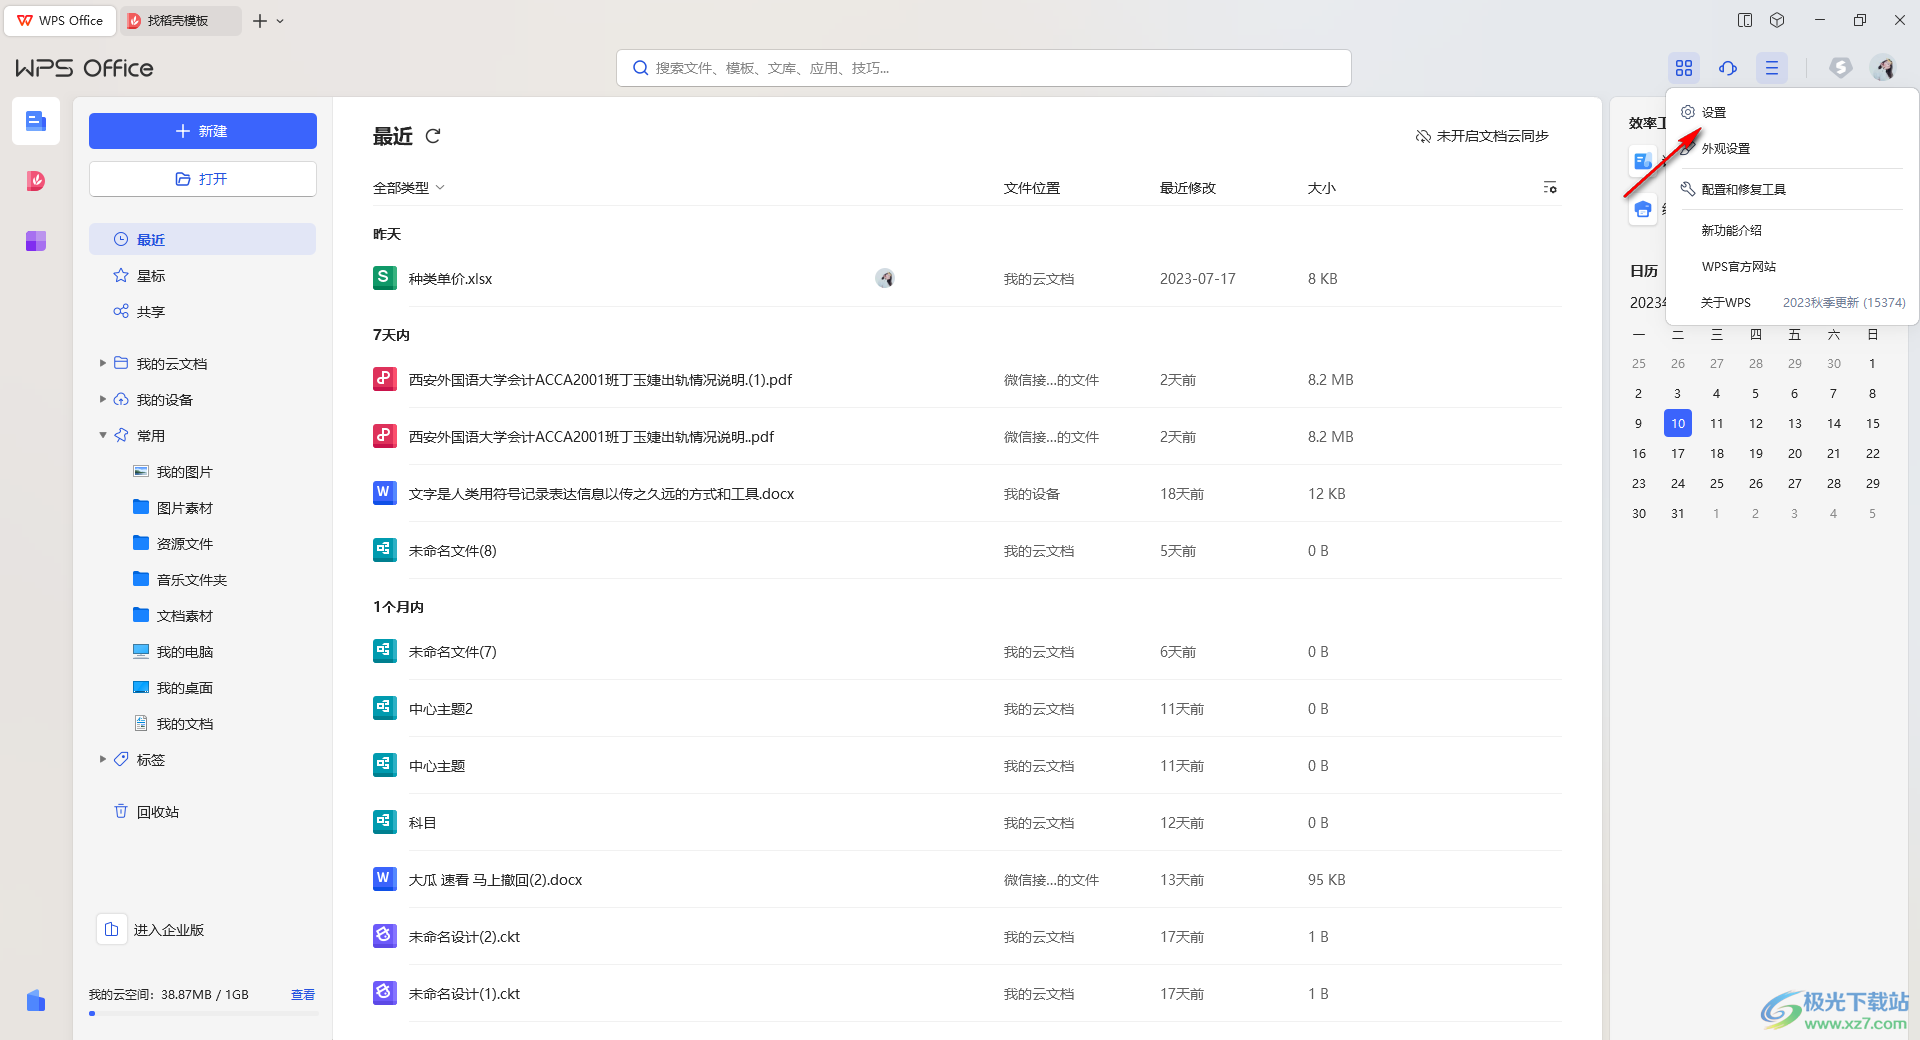This screenshot has width=1920, height=1040.
Task: Expand 我的设备 tree node
Action: pyautogui.click(x=102, y=399)
